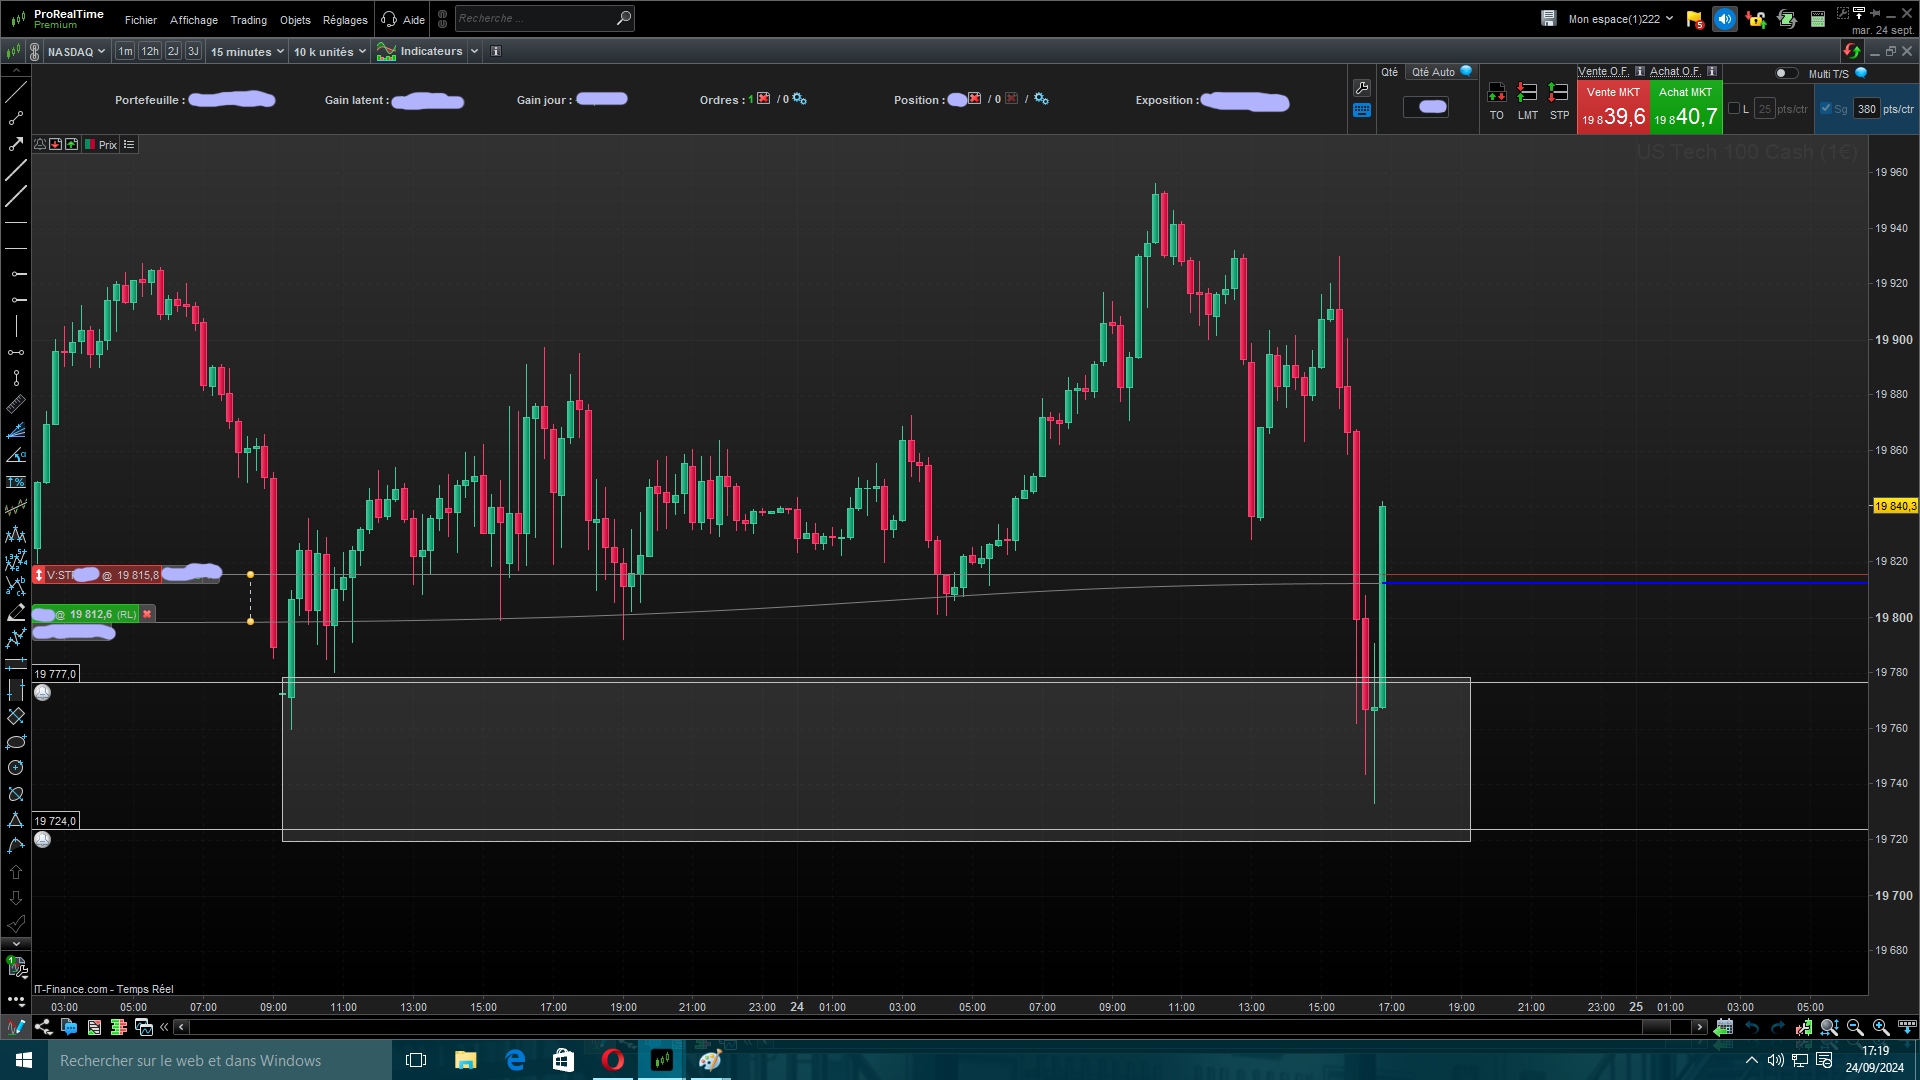Select the STP stop order icon

(1558, 94)
